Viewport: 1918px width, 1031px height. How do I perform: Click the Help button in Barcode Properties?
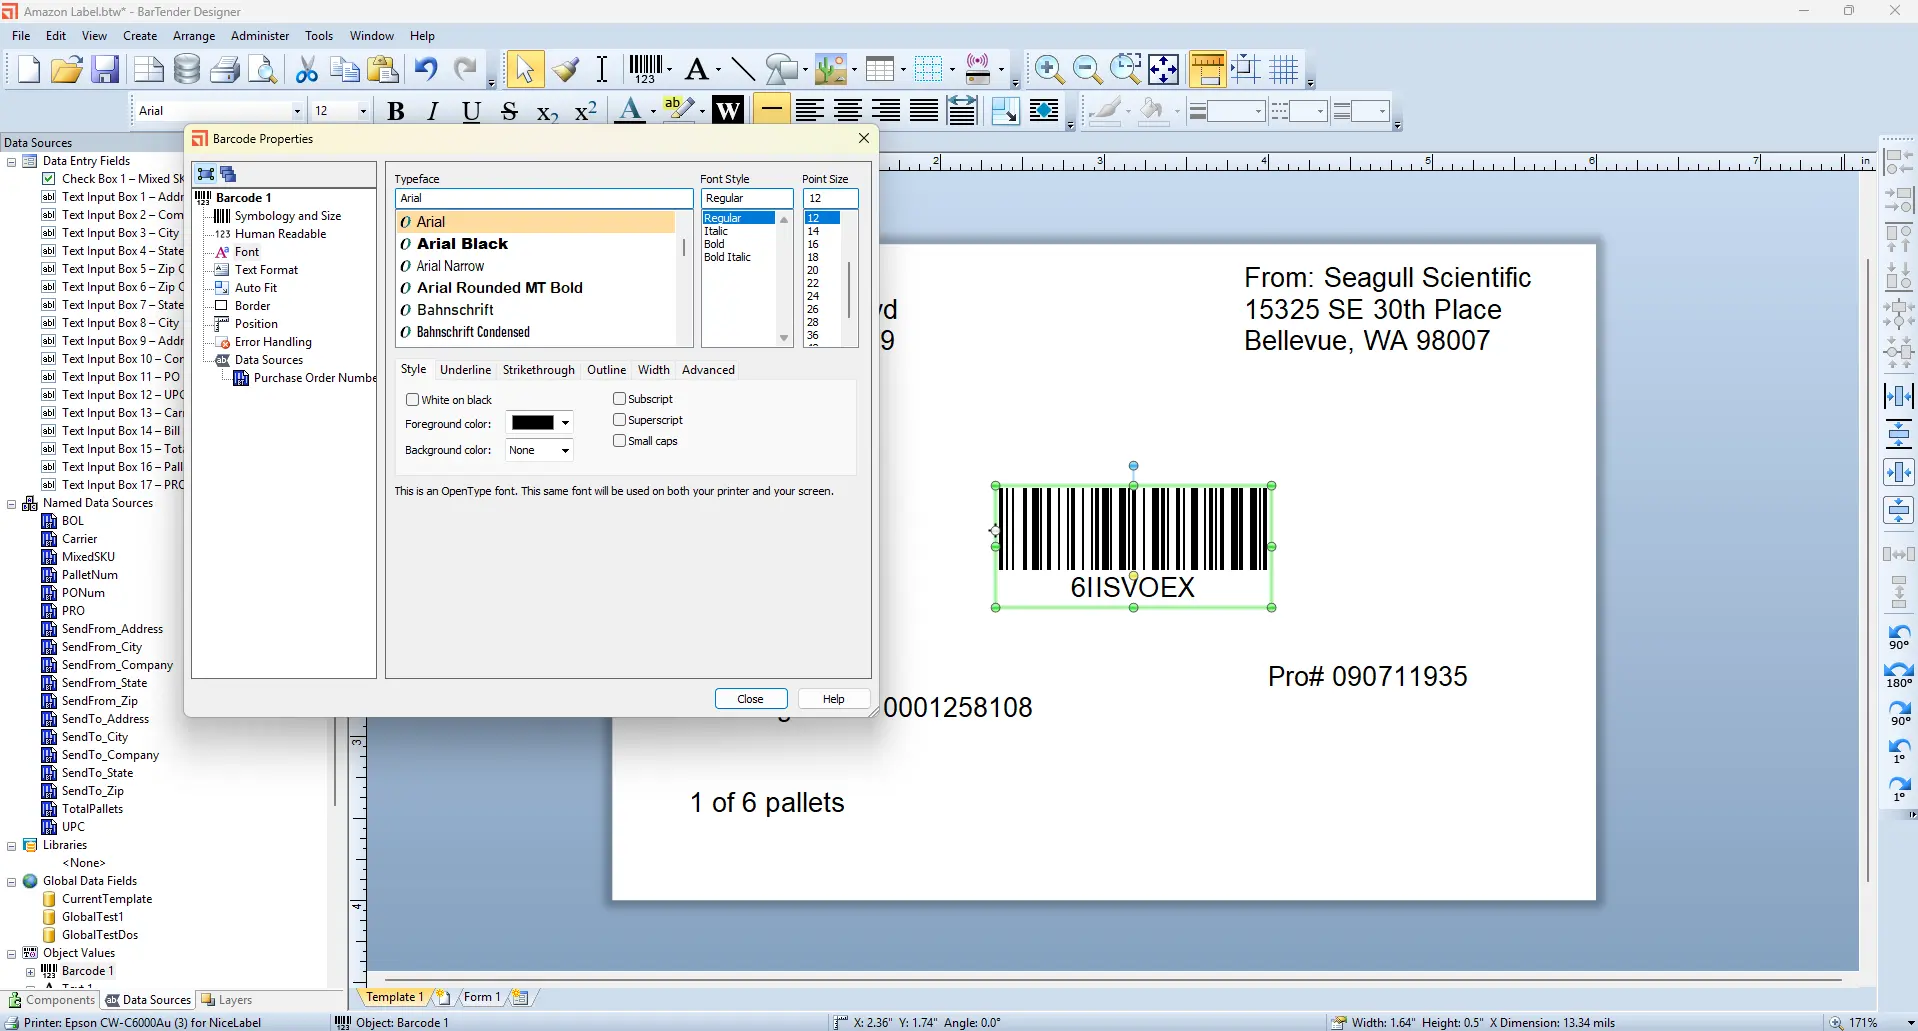tap(834, 699)
